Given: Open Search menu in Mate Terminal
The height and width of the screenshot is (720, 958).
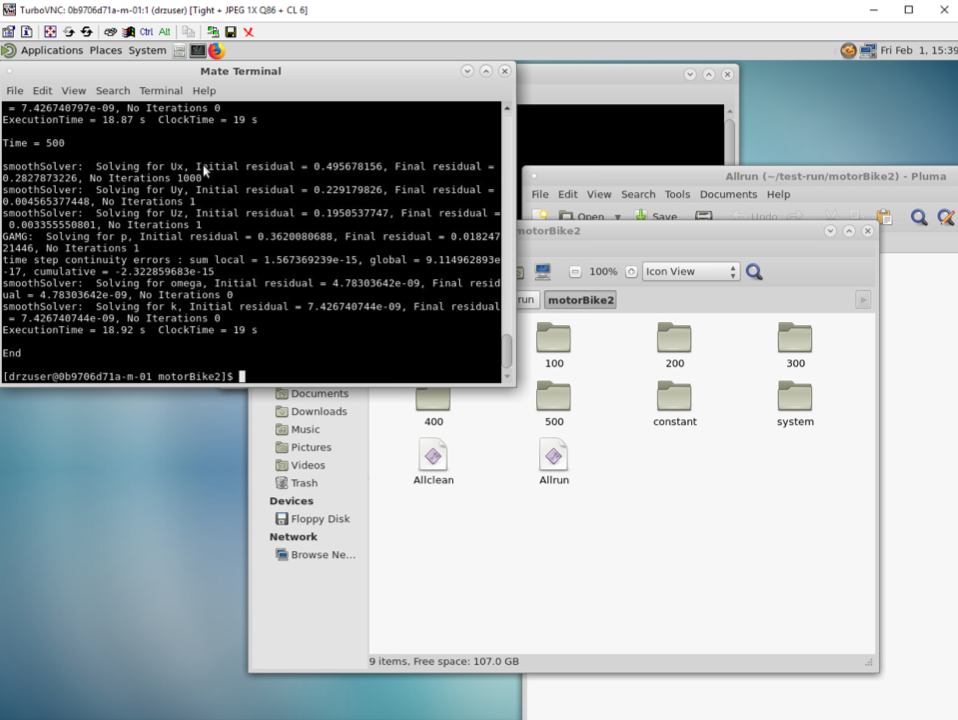Looking at the screenshot, I should (113, 90).
